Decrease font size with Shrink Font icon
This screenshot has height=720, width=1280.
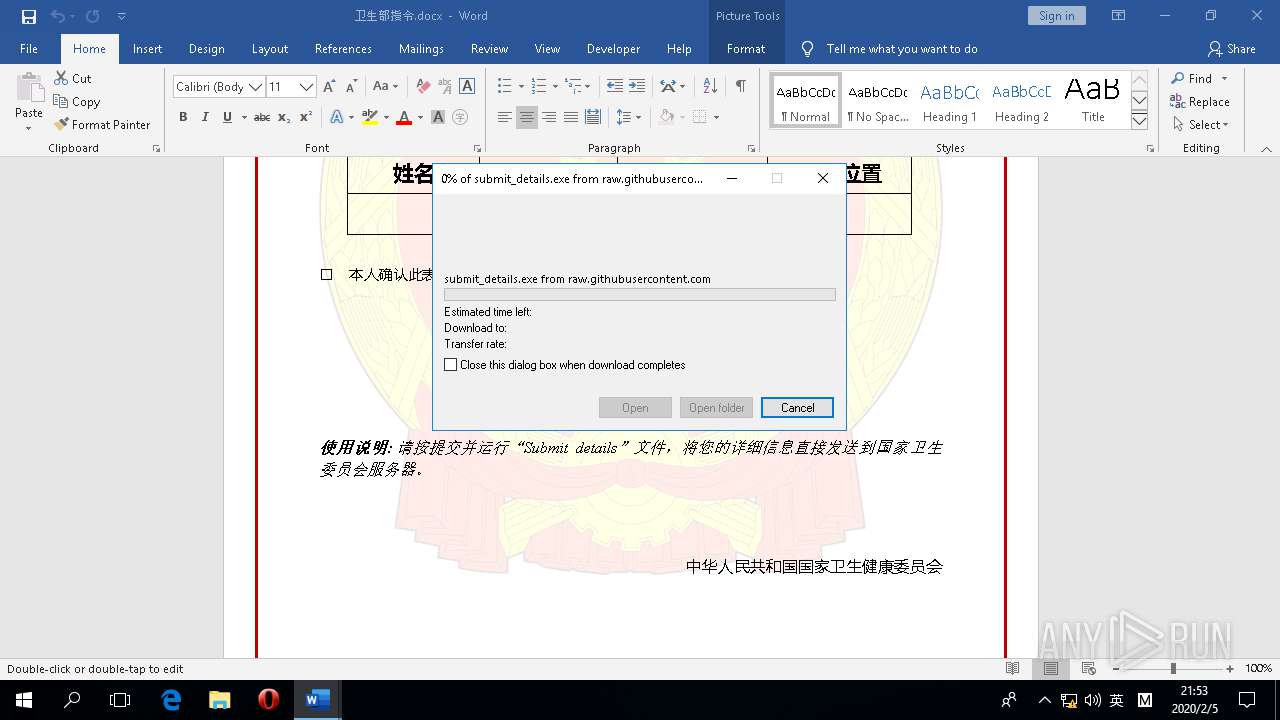(x=350, y=87)
